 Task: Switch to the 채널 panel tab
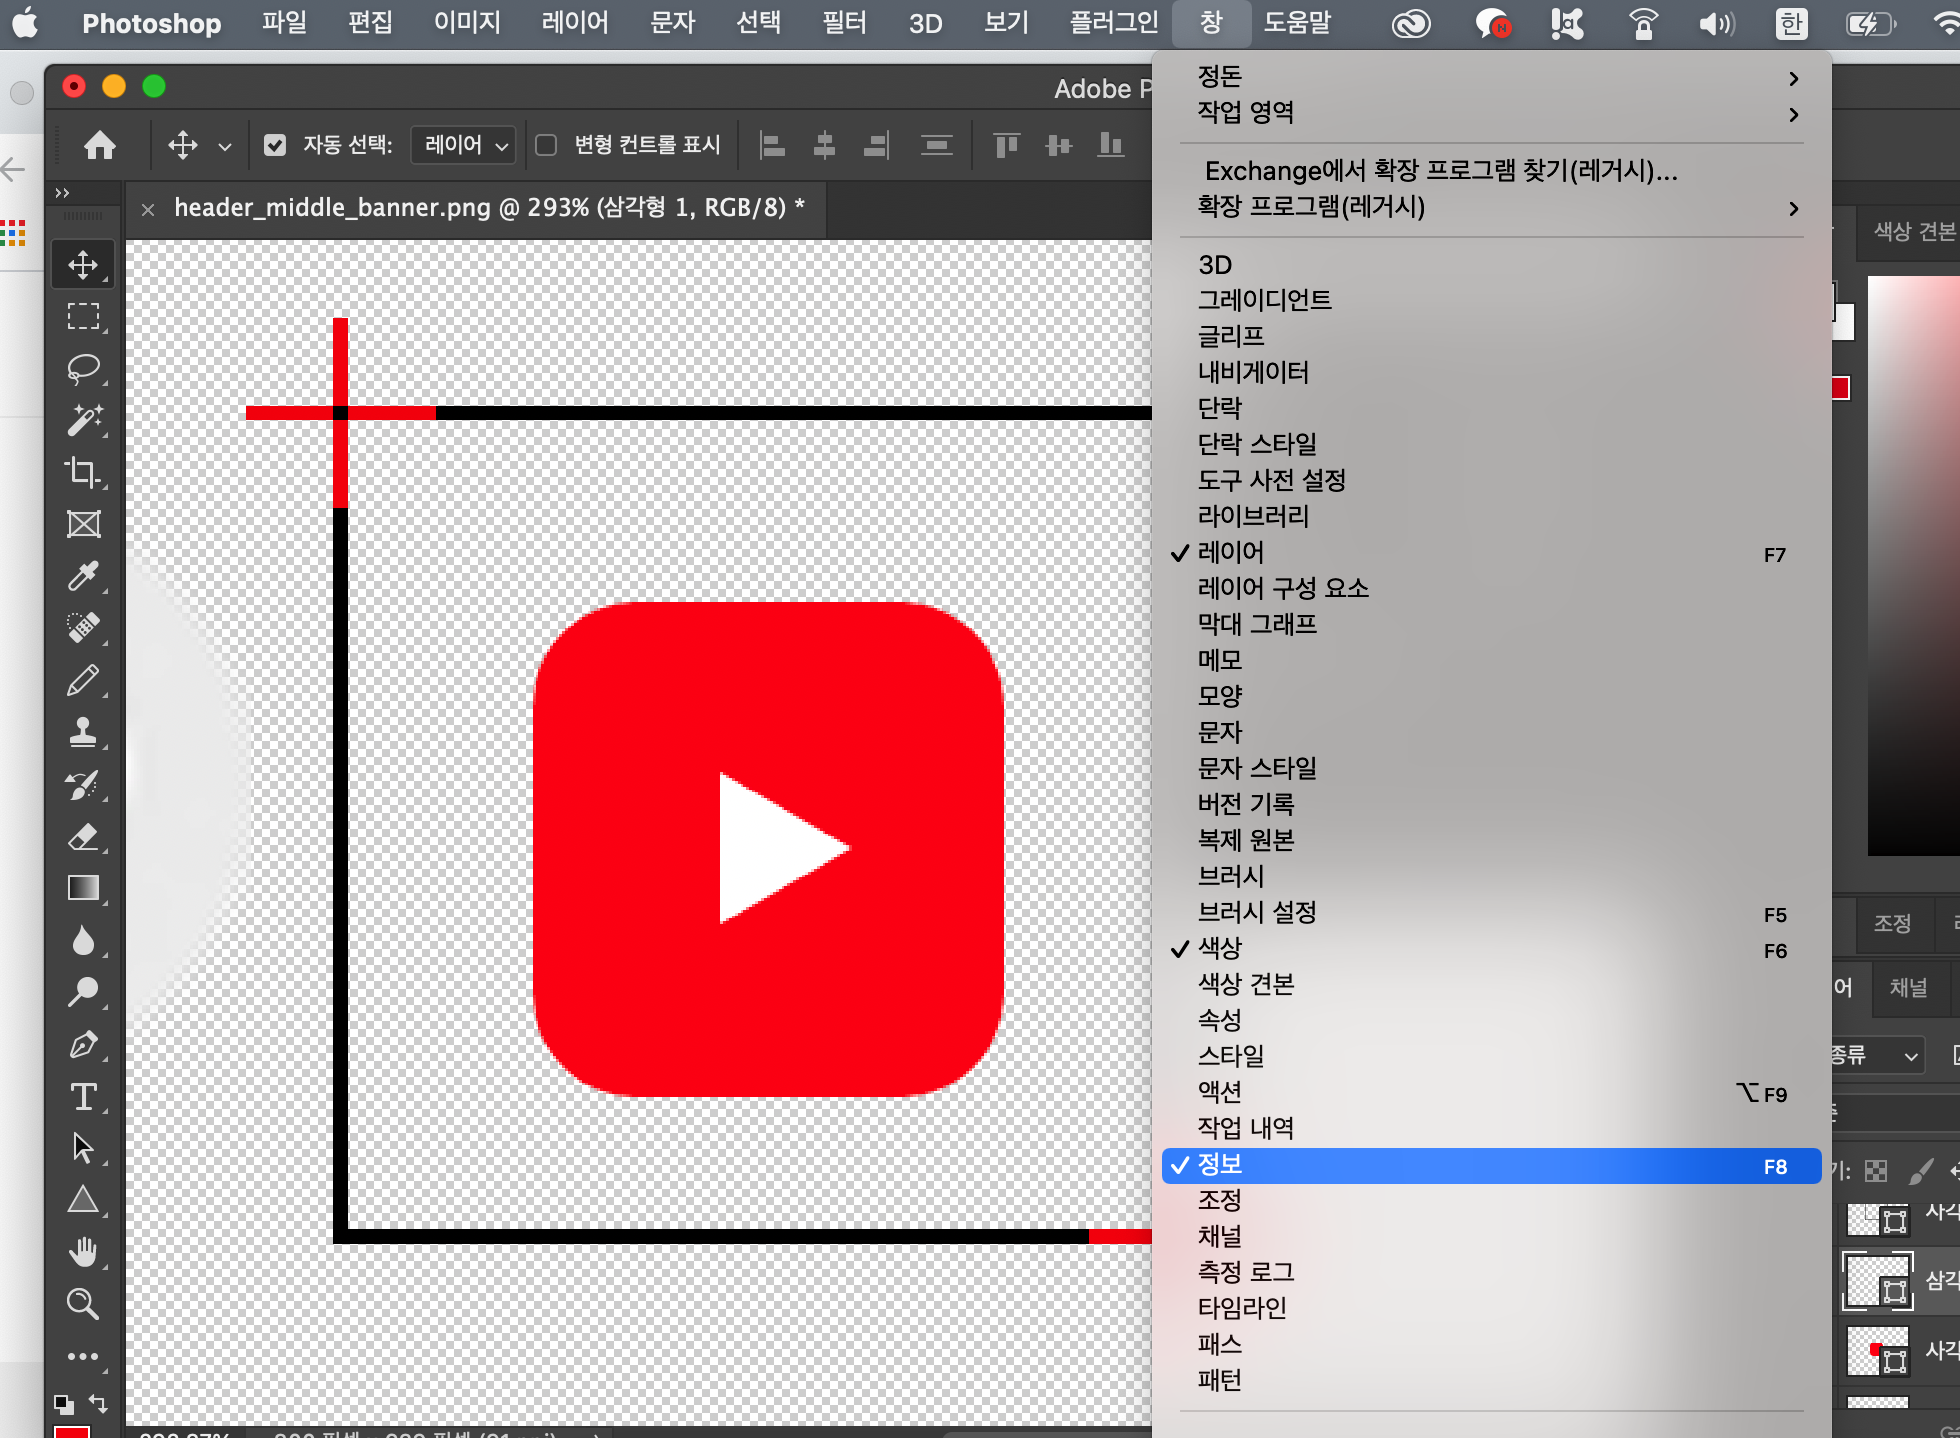pyautogui.click(x=1908, y=988)
